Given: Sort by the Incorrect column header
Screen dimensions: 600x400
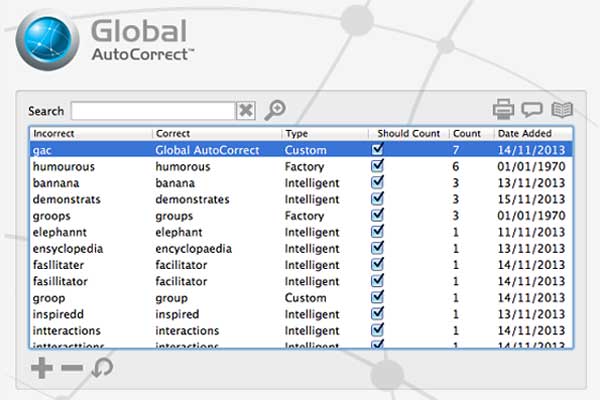Looking at the screenshot, I should click(x=91, y=134).
